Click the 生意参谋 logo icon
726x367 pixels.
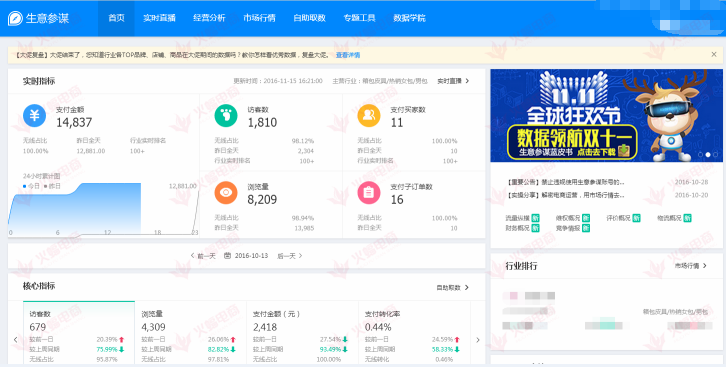15,18
